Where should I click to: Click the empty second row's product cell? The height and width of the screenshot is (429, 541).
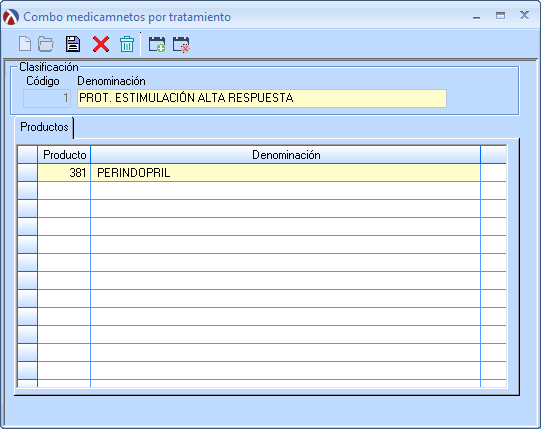[x=64, y=191]
